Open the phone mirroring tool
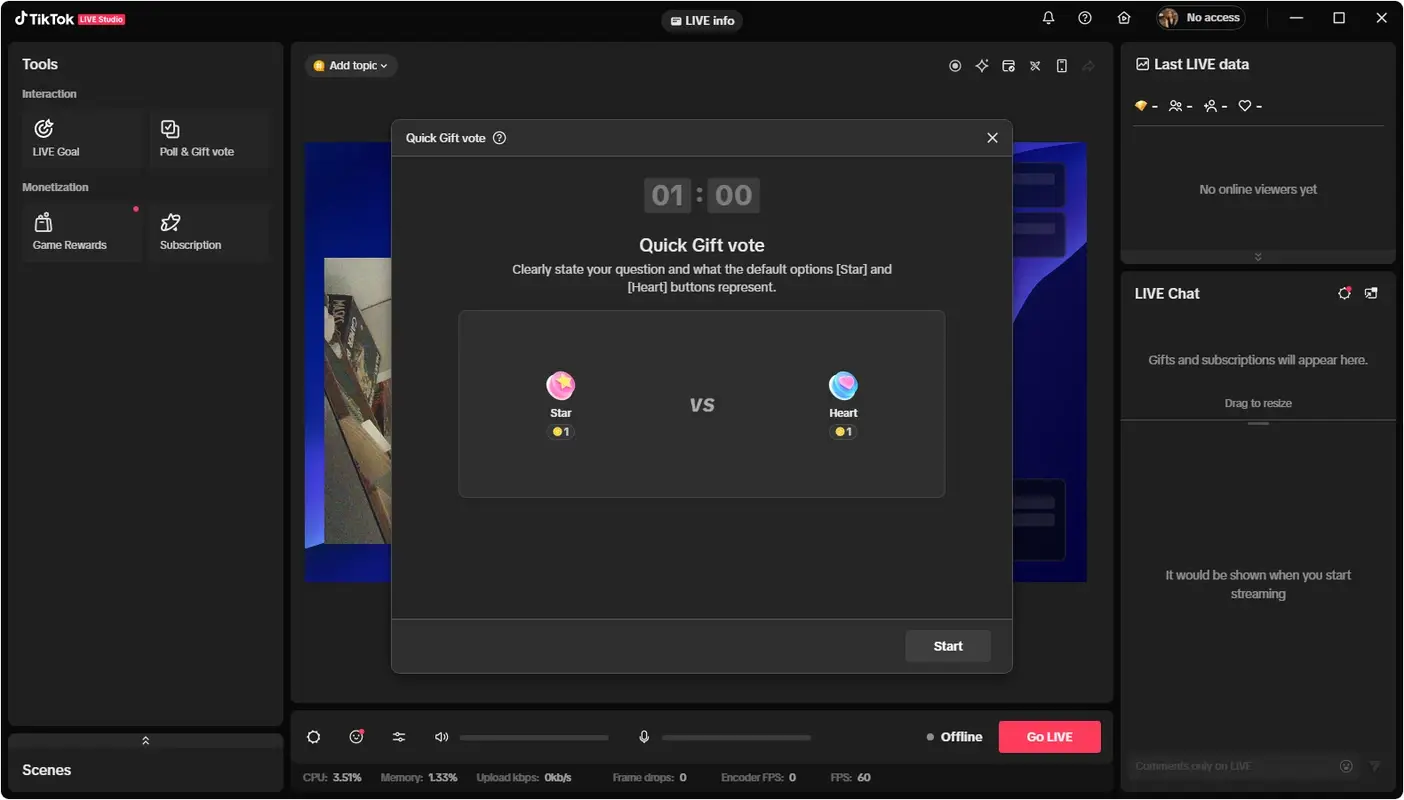This screenshot has width=1404, height=800. [1061, 65]
